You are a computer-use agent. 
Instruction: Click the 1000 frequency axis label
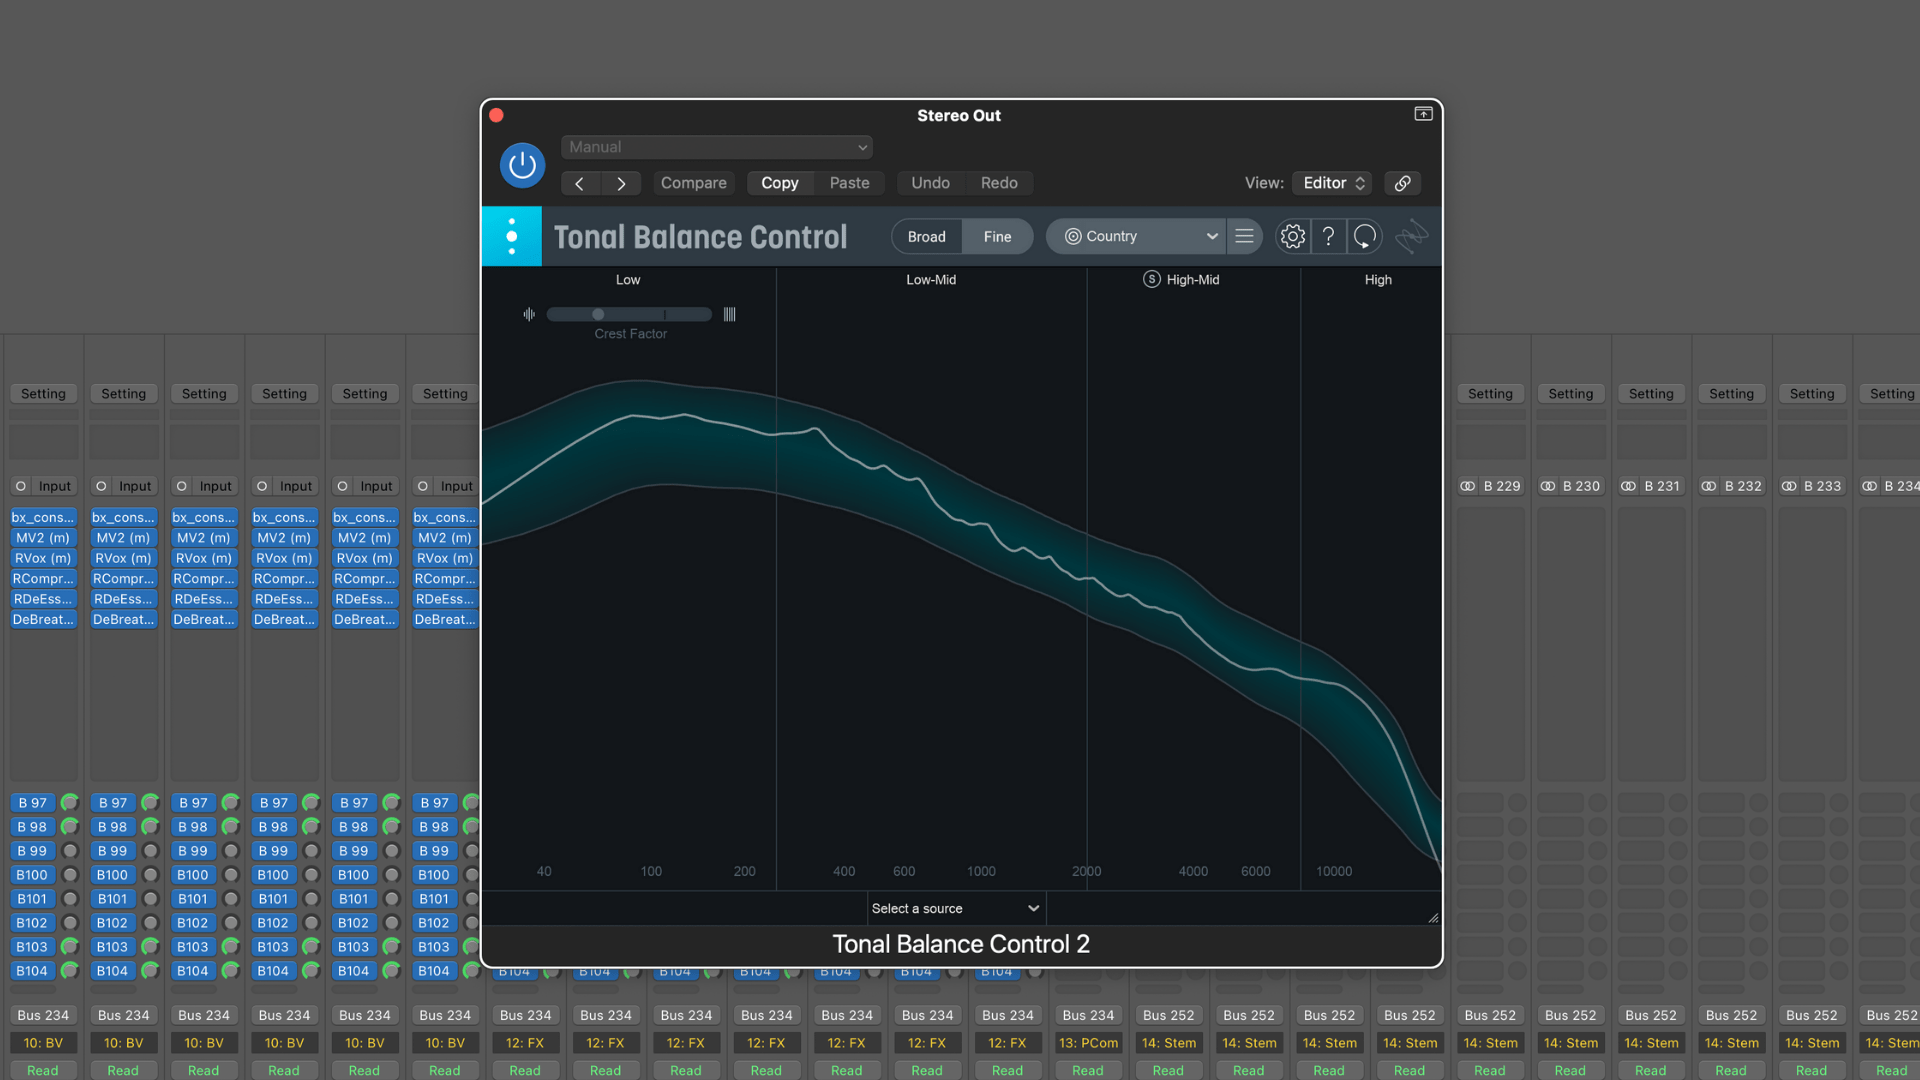pyautogui.click(x=981, y=871)
